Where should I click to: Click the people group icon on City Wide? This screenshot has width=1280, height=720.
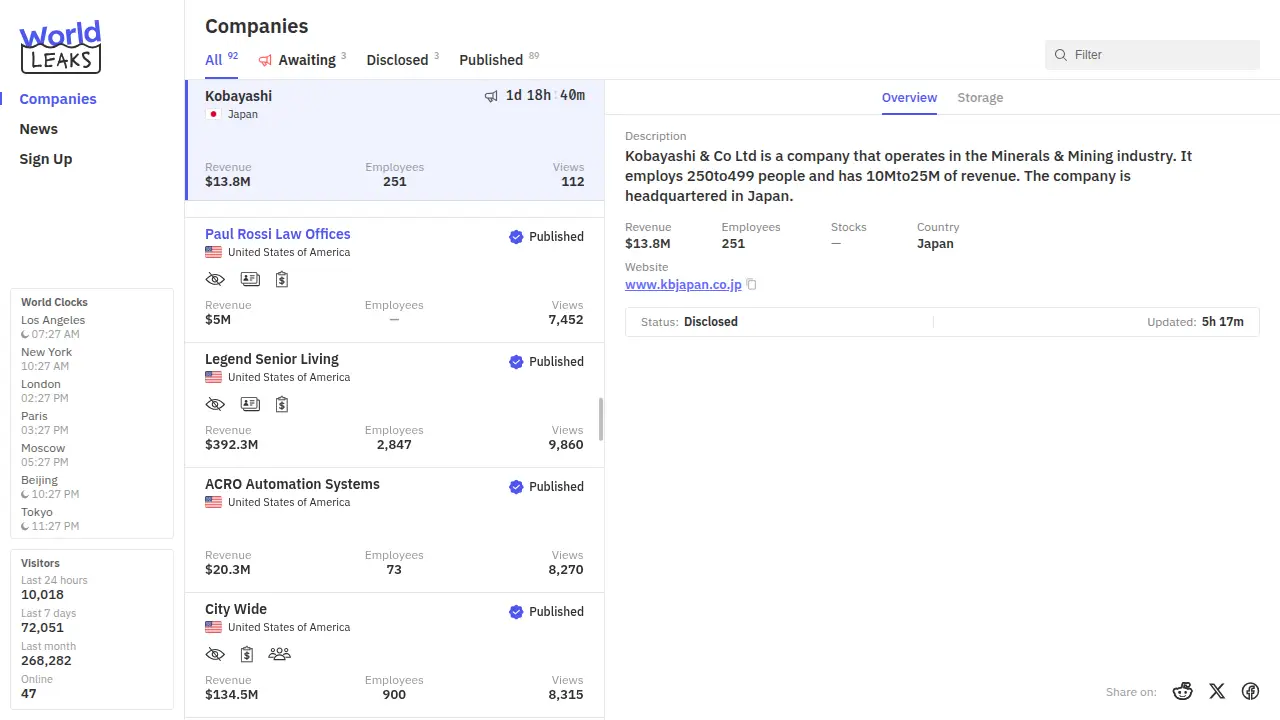pyautogui.click(x=279, y=654)
